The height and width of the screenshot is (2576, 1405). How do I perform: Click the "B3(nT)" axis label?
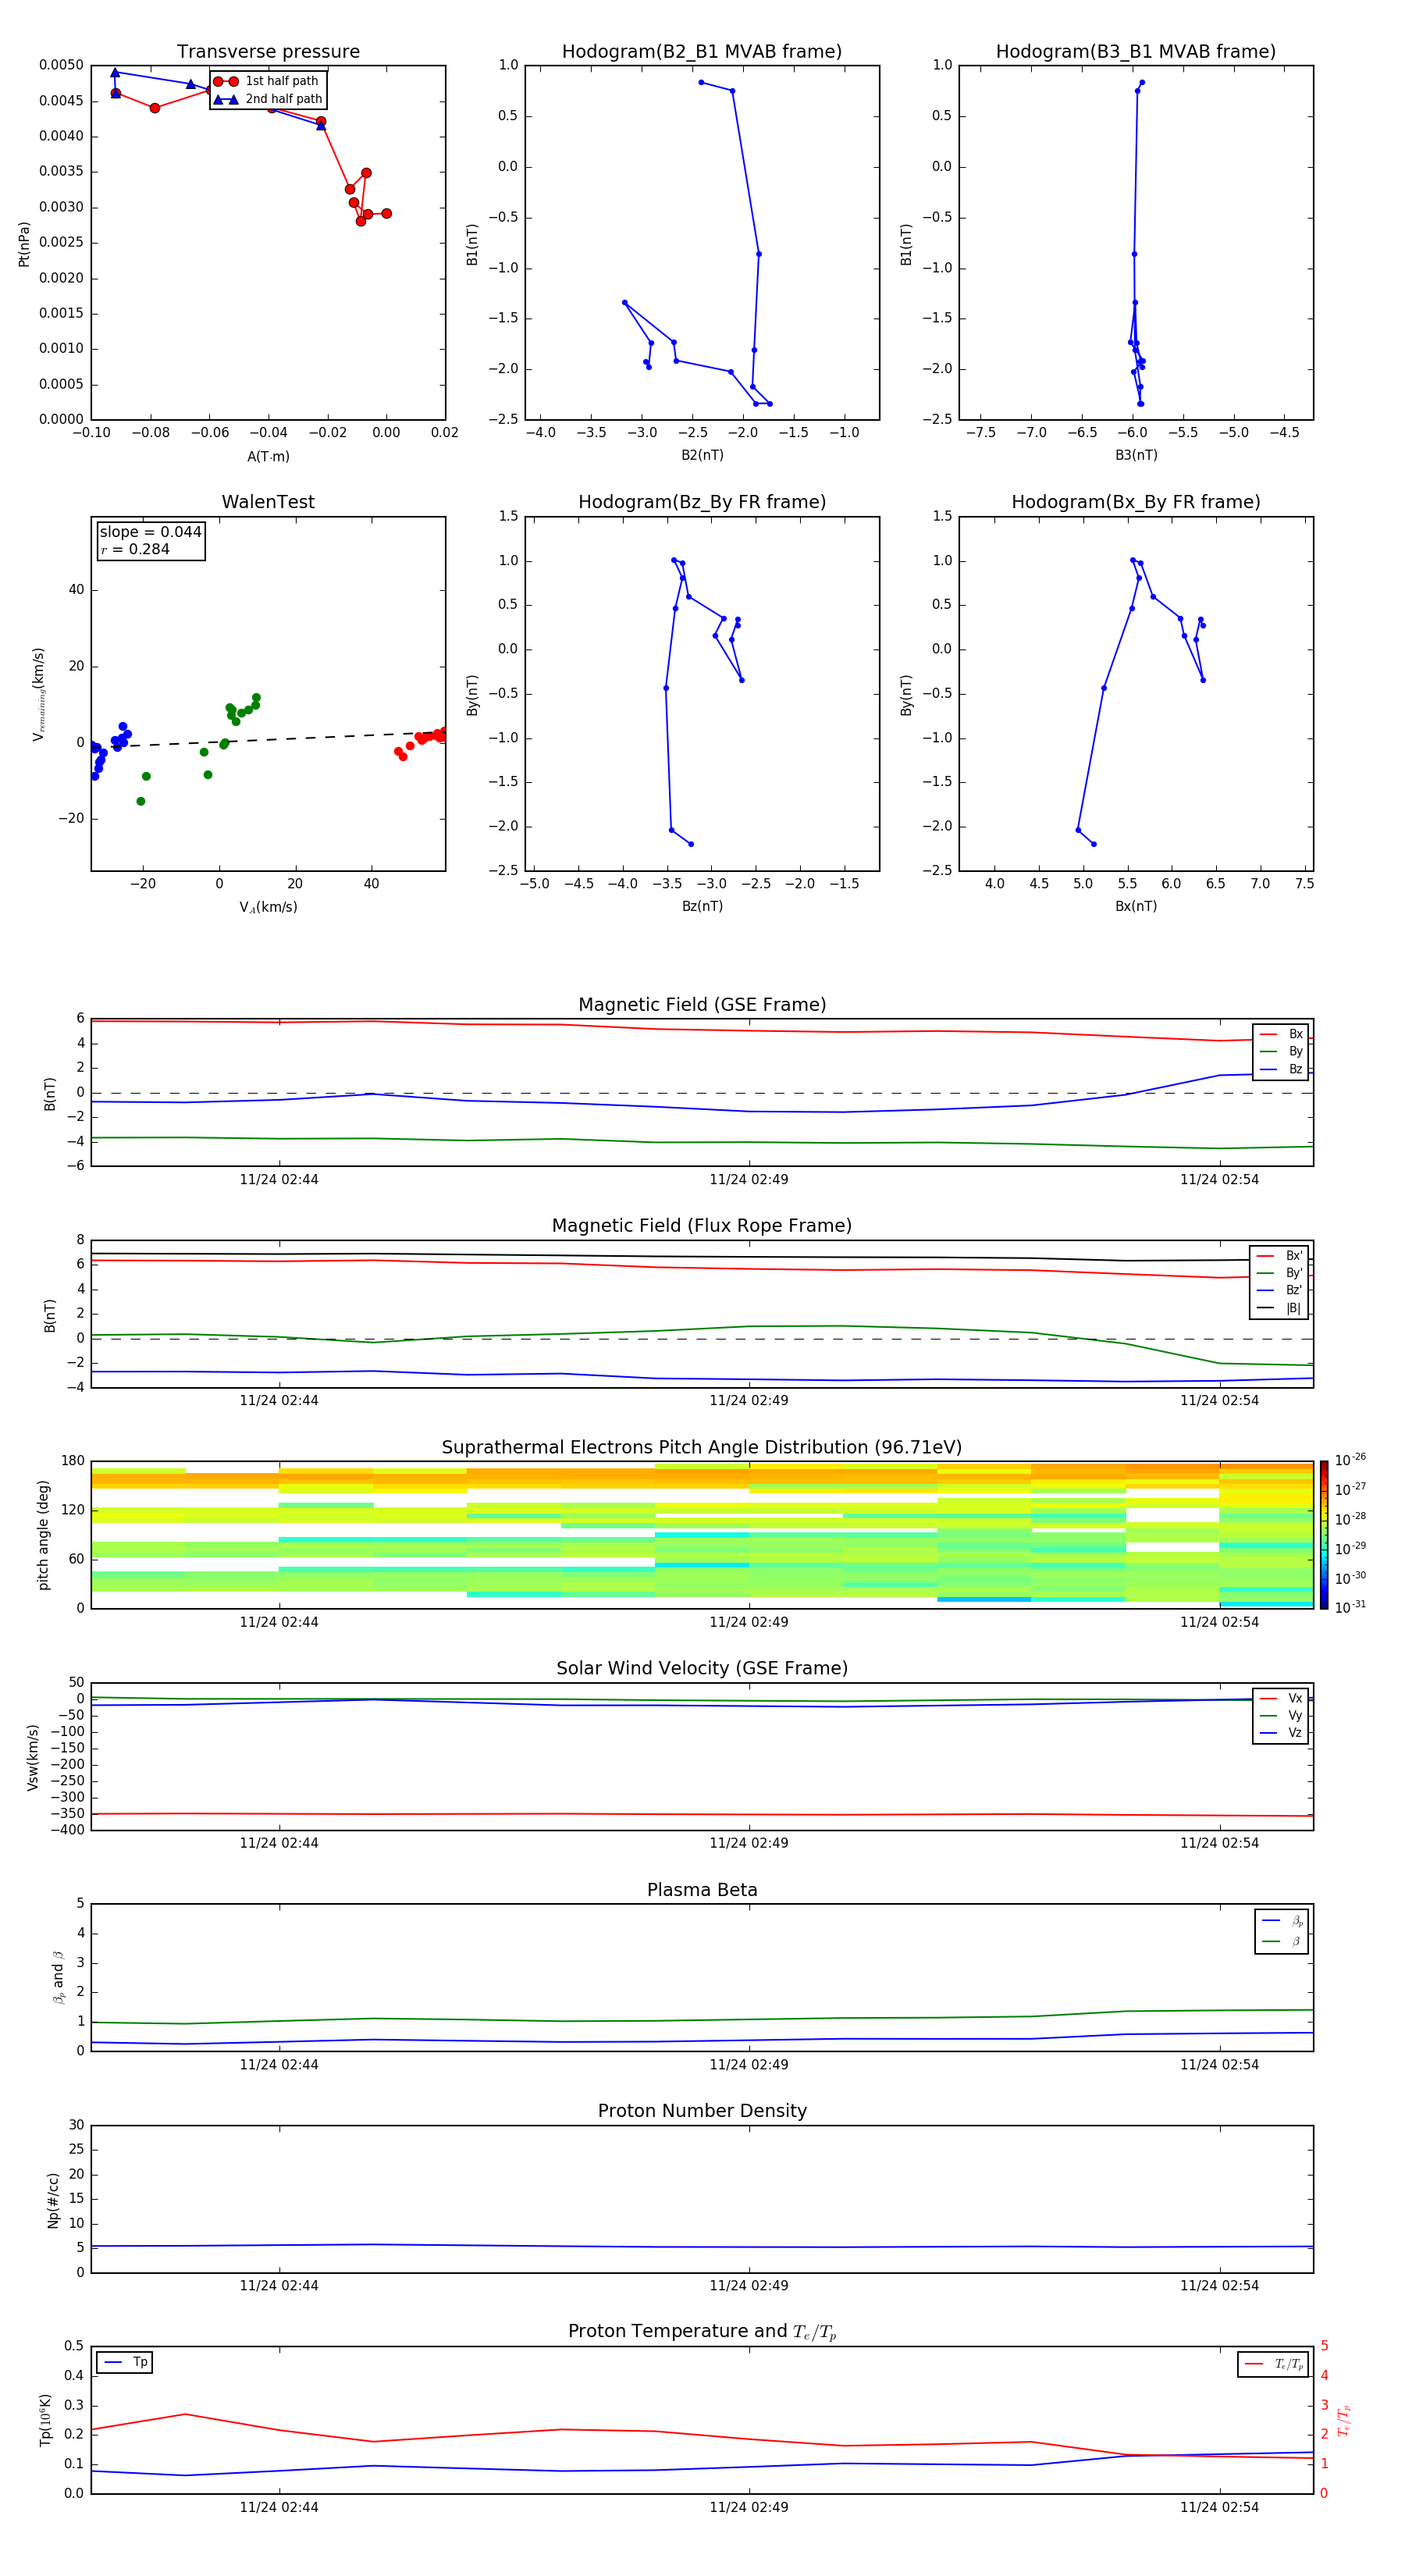pos(1136,455)
